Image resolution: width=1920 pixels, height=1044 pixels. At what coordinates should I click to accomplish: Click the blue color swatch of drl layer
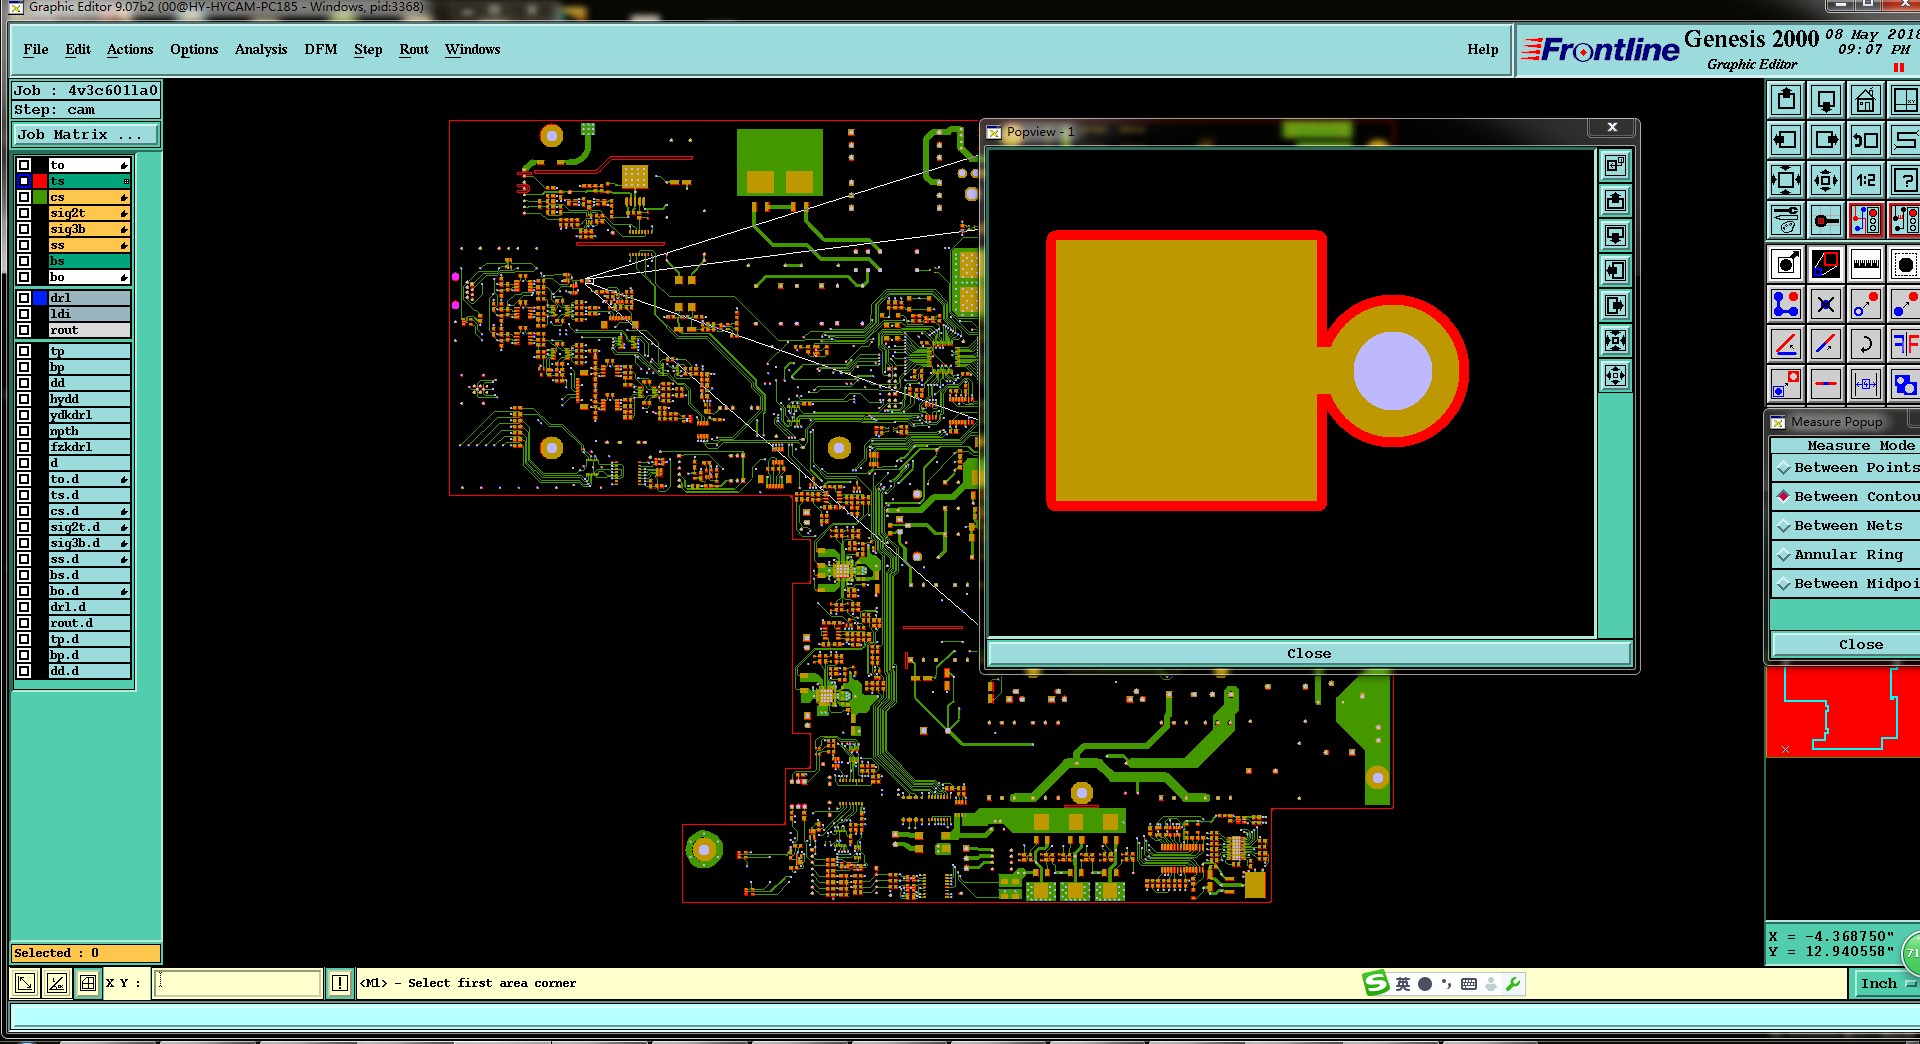coord(40,298)
